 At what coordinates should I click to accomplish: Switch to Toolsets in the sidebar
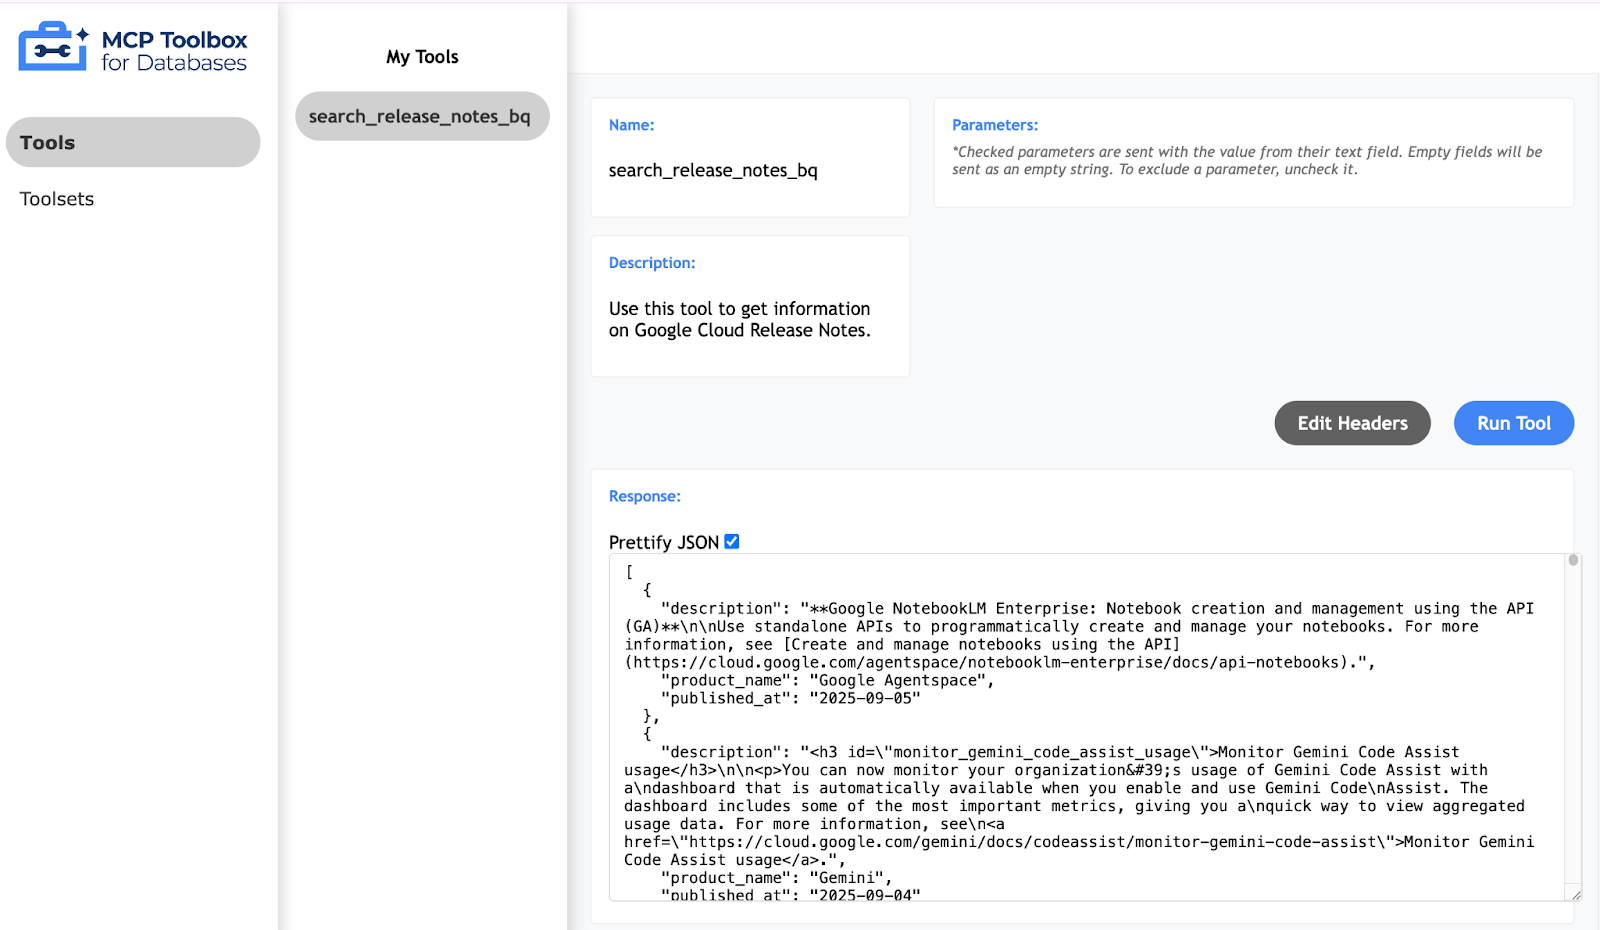pos(57,199)
